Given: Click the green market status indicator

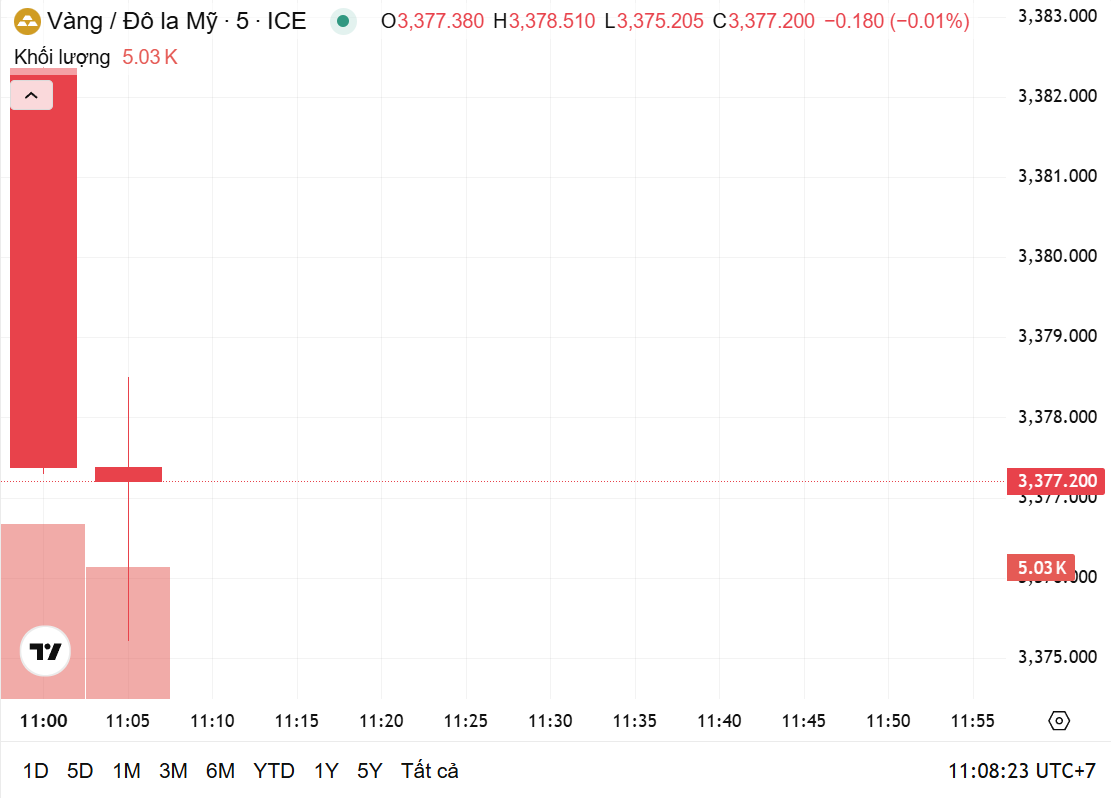Looking at the screenshot, I should (x=343, y=21).
